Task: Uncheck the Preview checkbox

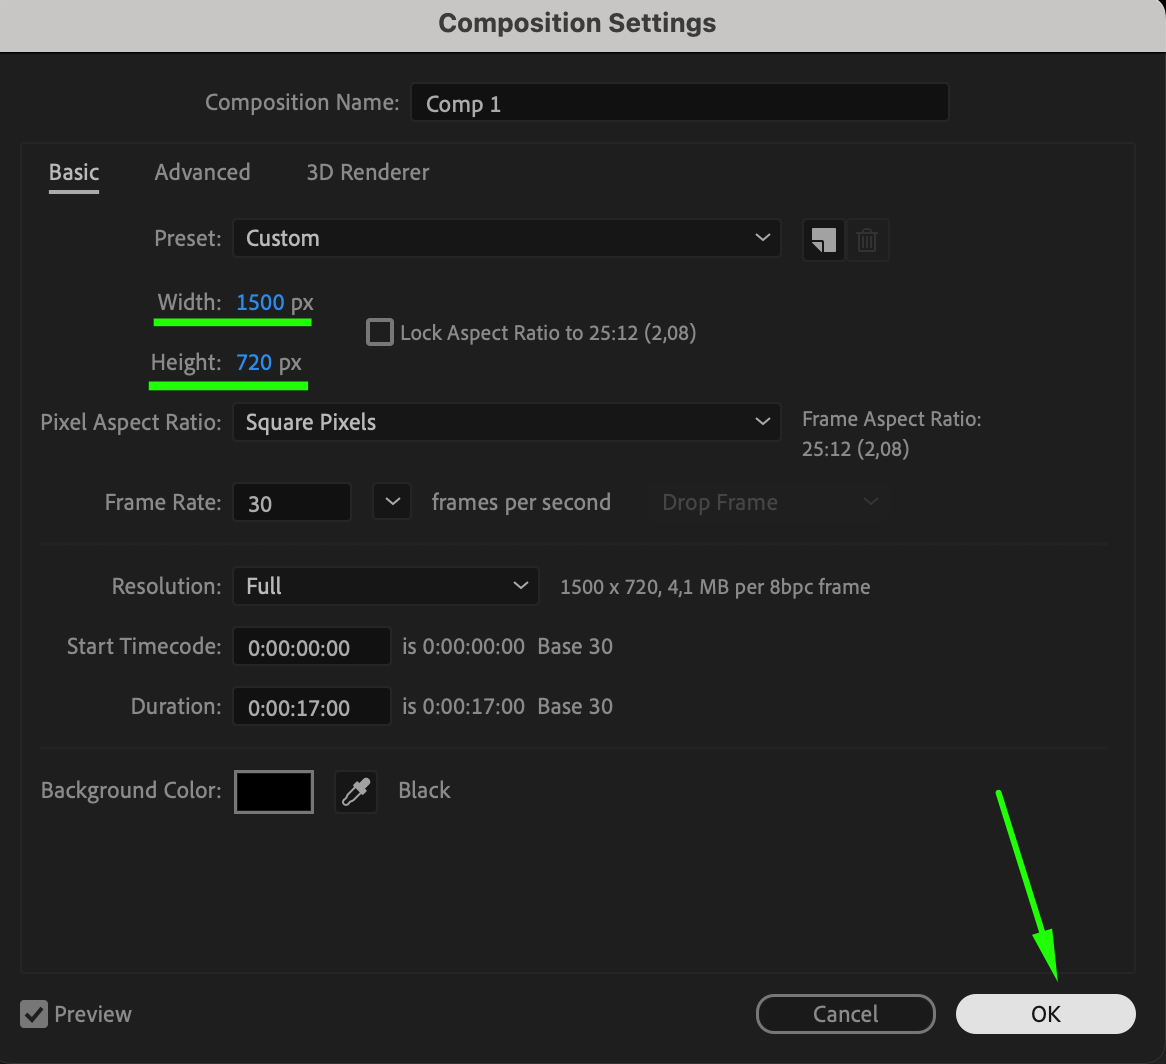Action: click(x=35, y=1014)
